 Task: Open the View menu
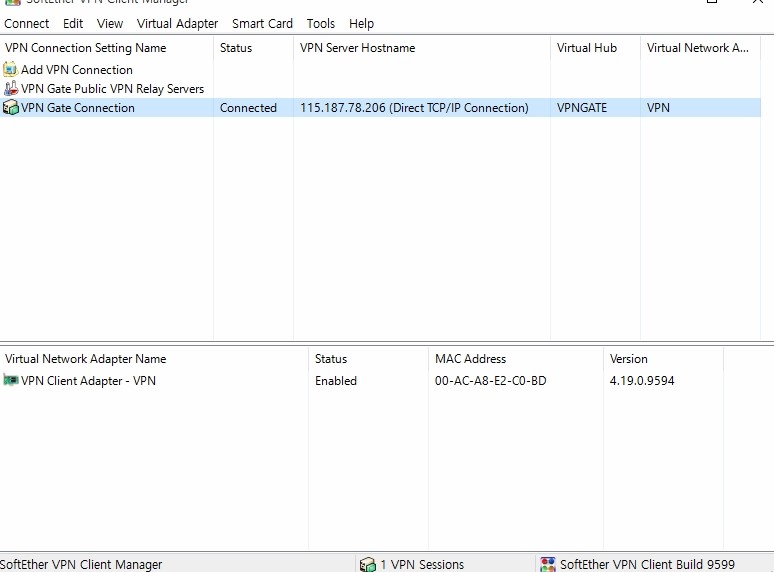click(110, 24)
